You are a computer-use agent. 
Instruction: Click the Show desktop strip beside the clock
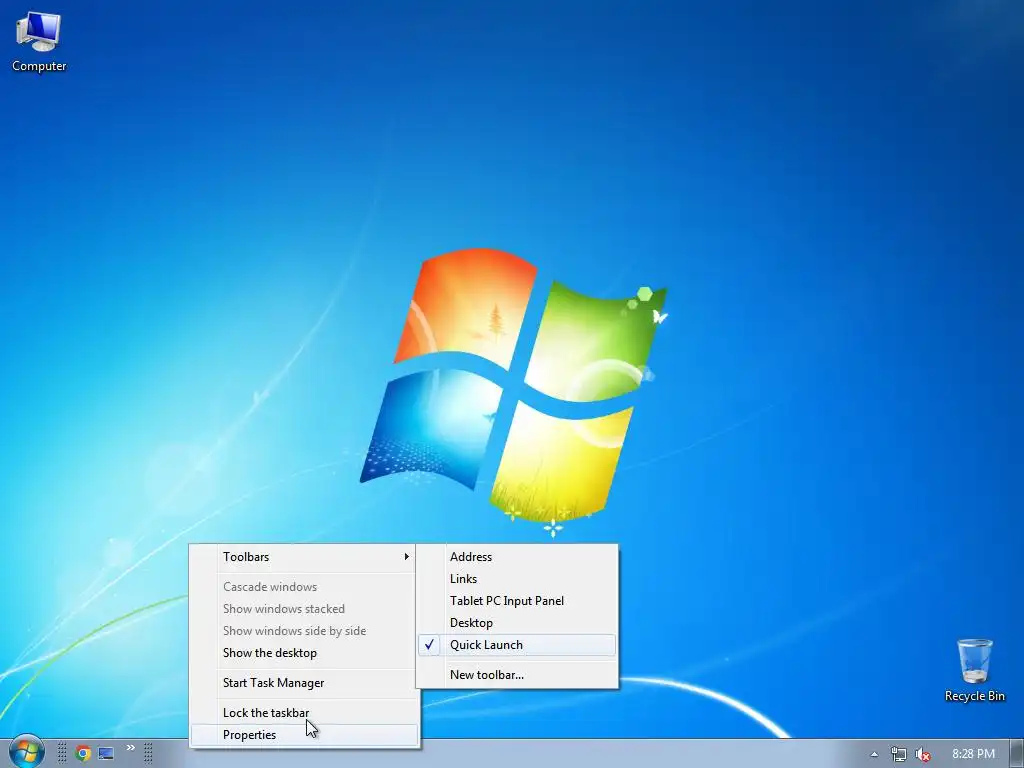tap(1017, 754)
